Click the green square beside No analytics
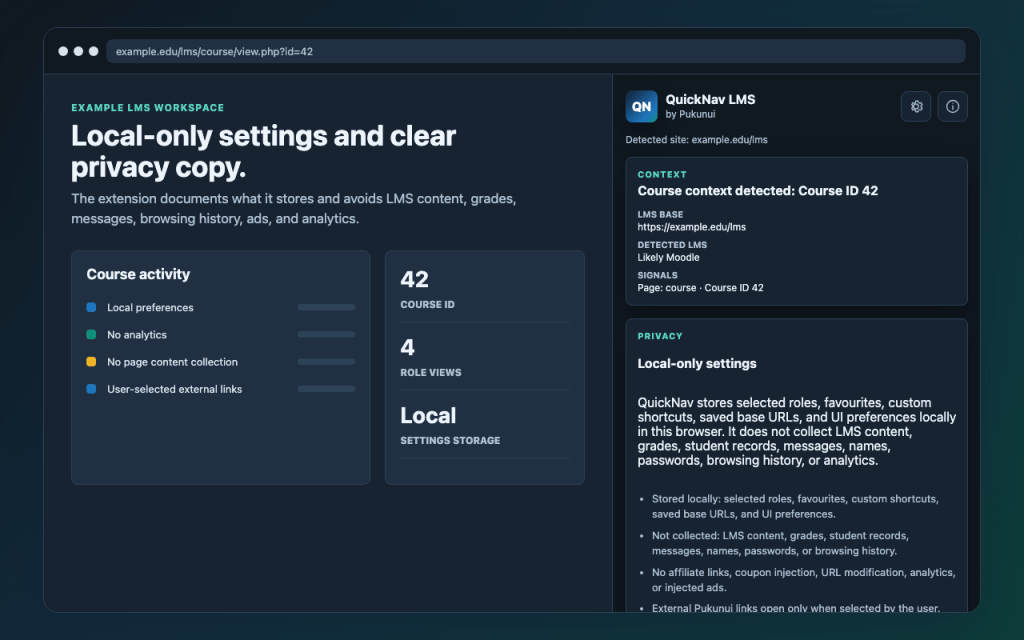The image size is (1024, 640). (91, 334)
